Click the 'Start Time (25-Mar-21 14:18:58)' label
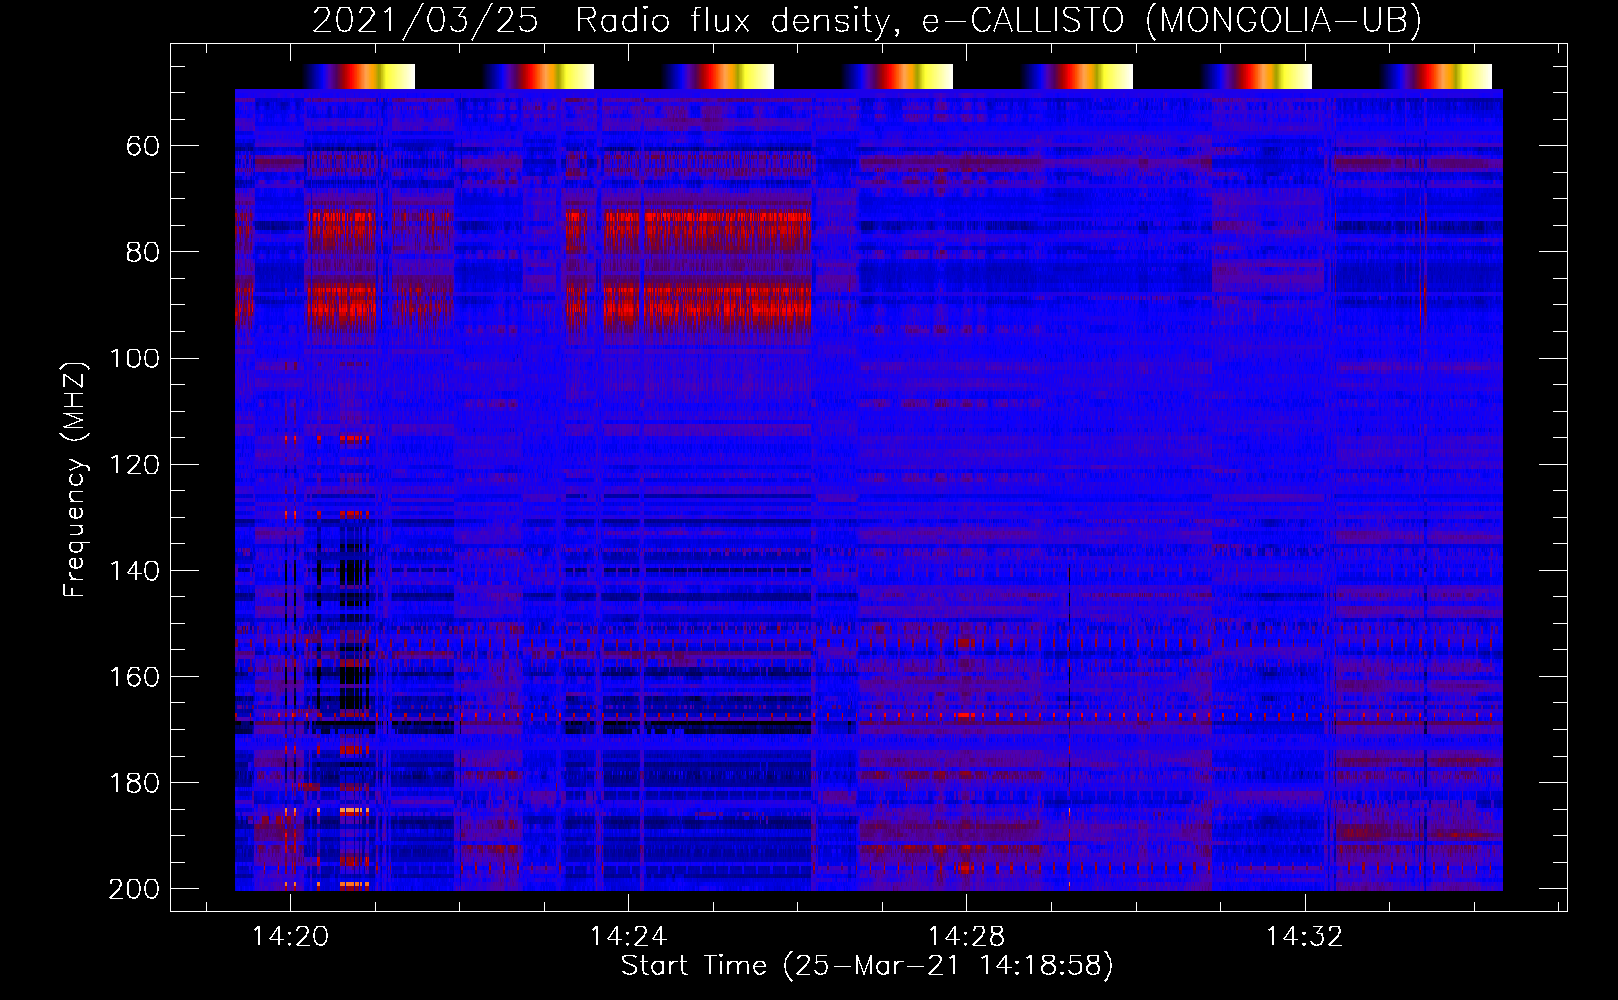 [867, 966]
